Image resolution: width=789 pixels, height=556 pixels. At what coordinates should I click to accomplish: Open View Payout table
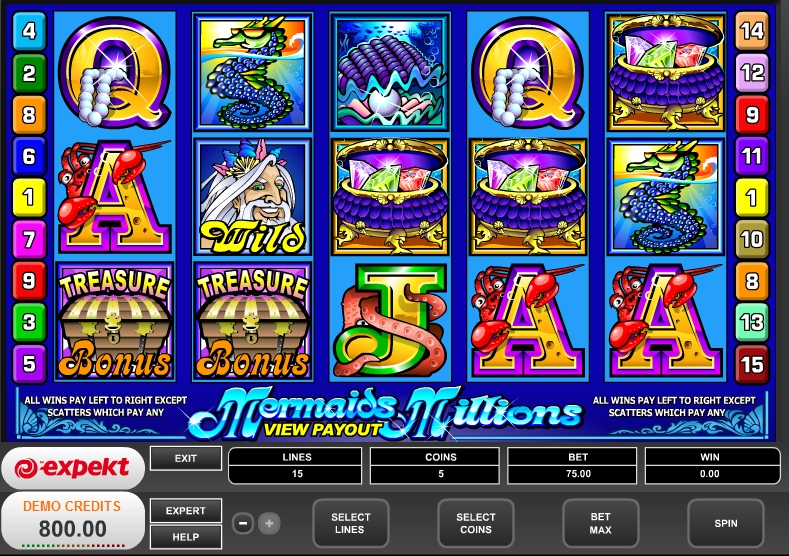point(322,429)
